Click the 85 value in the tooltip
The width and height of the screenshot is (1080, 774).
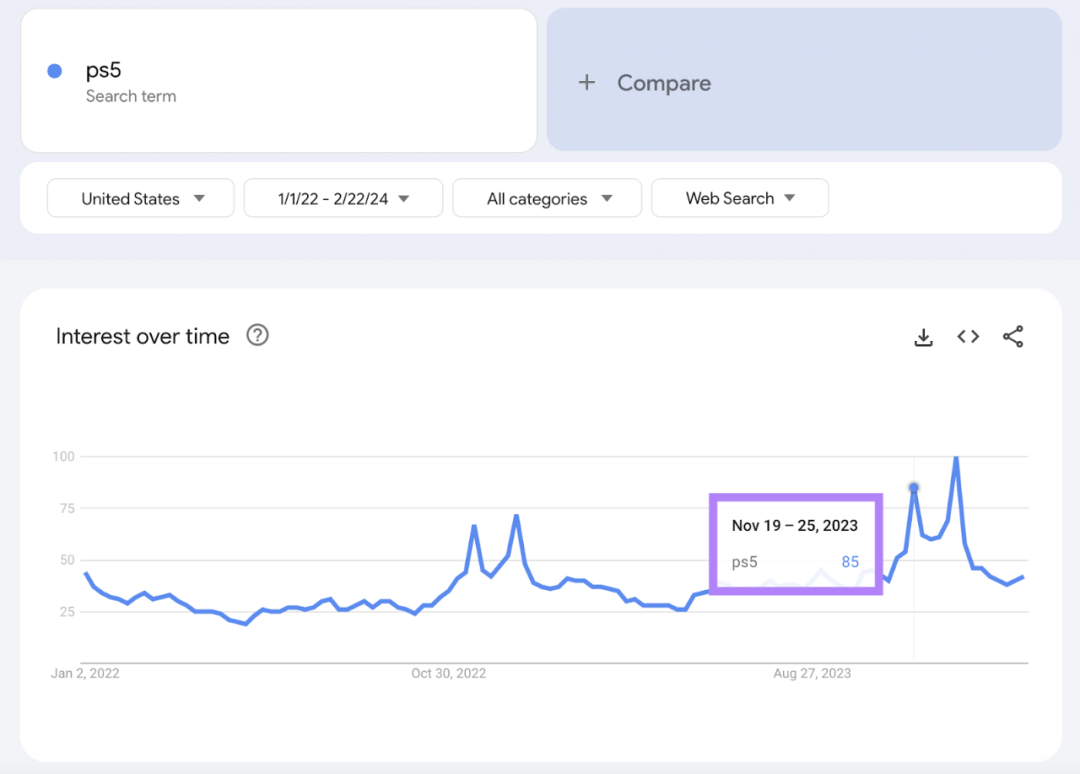[x=850, y=562]
